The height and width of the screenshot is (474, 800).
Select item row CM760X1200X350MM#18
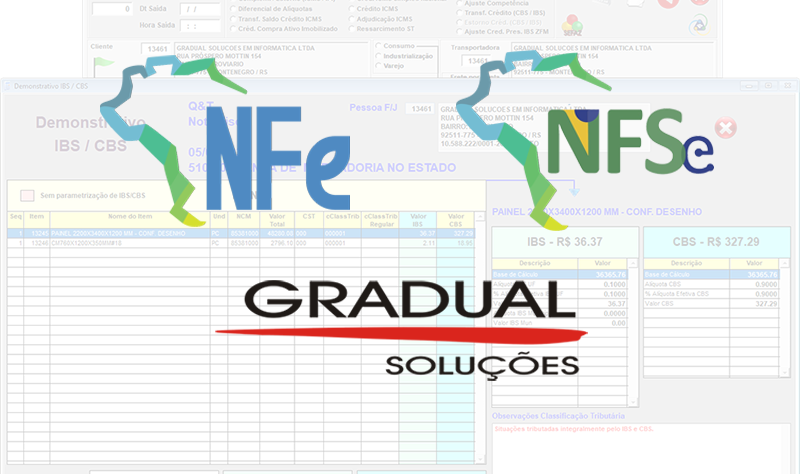pyautogui.click(x=241, y=243)
